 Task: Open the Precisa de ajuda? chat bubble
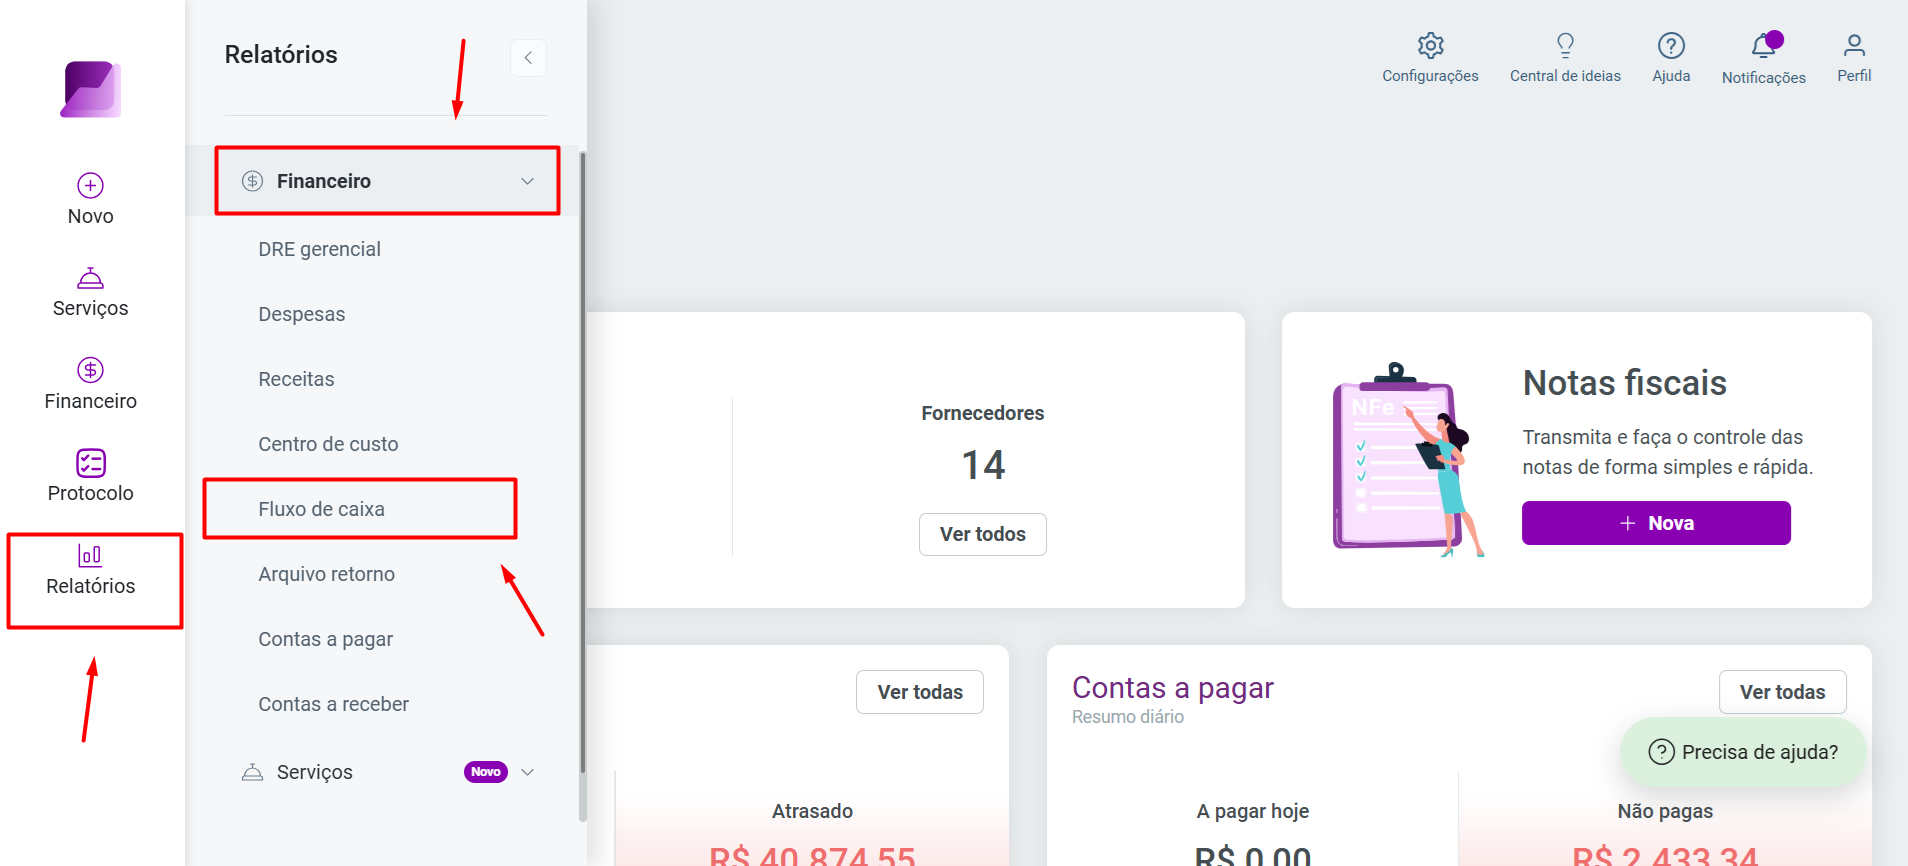click(x=1743, y=752)
